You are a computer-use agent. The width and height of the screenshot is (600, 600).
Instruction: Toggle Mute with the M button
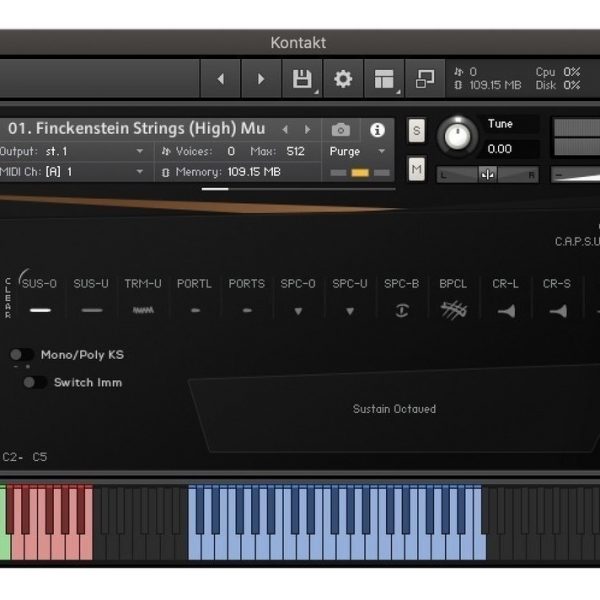[417, 169]
